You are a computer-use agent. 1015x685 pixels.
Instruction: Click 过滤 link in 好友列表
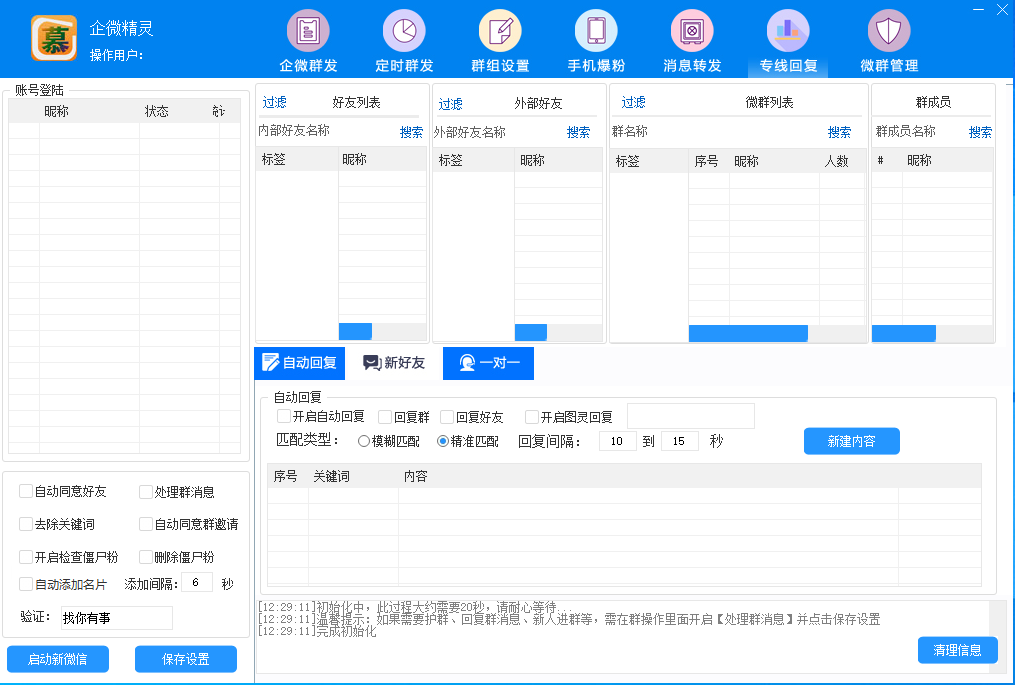[274, 102]
